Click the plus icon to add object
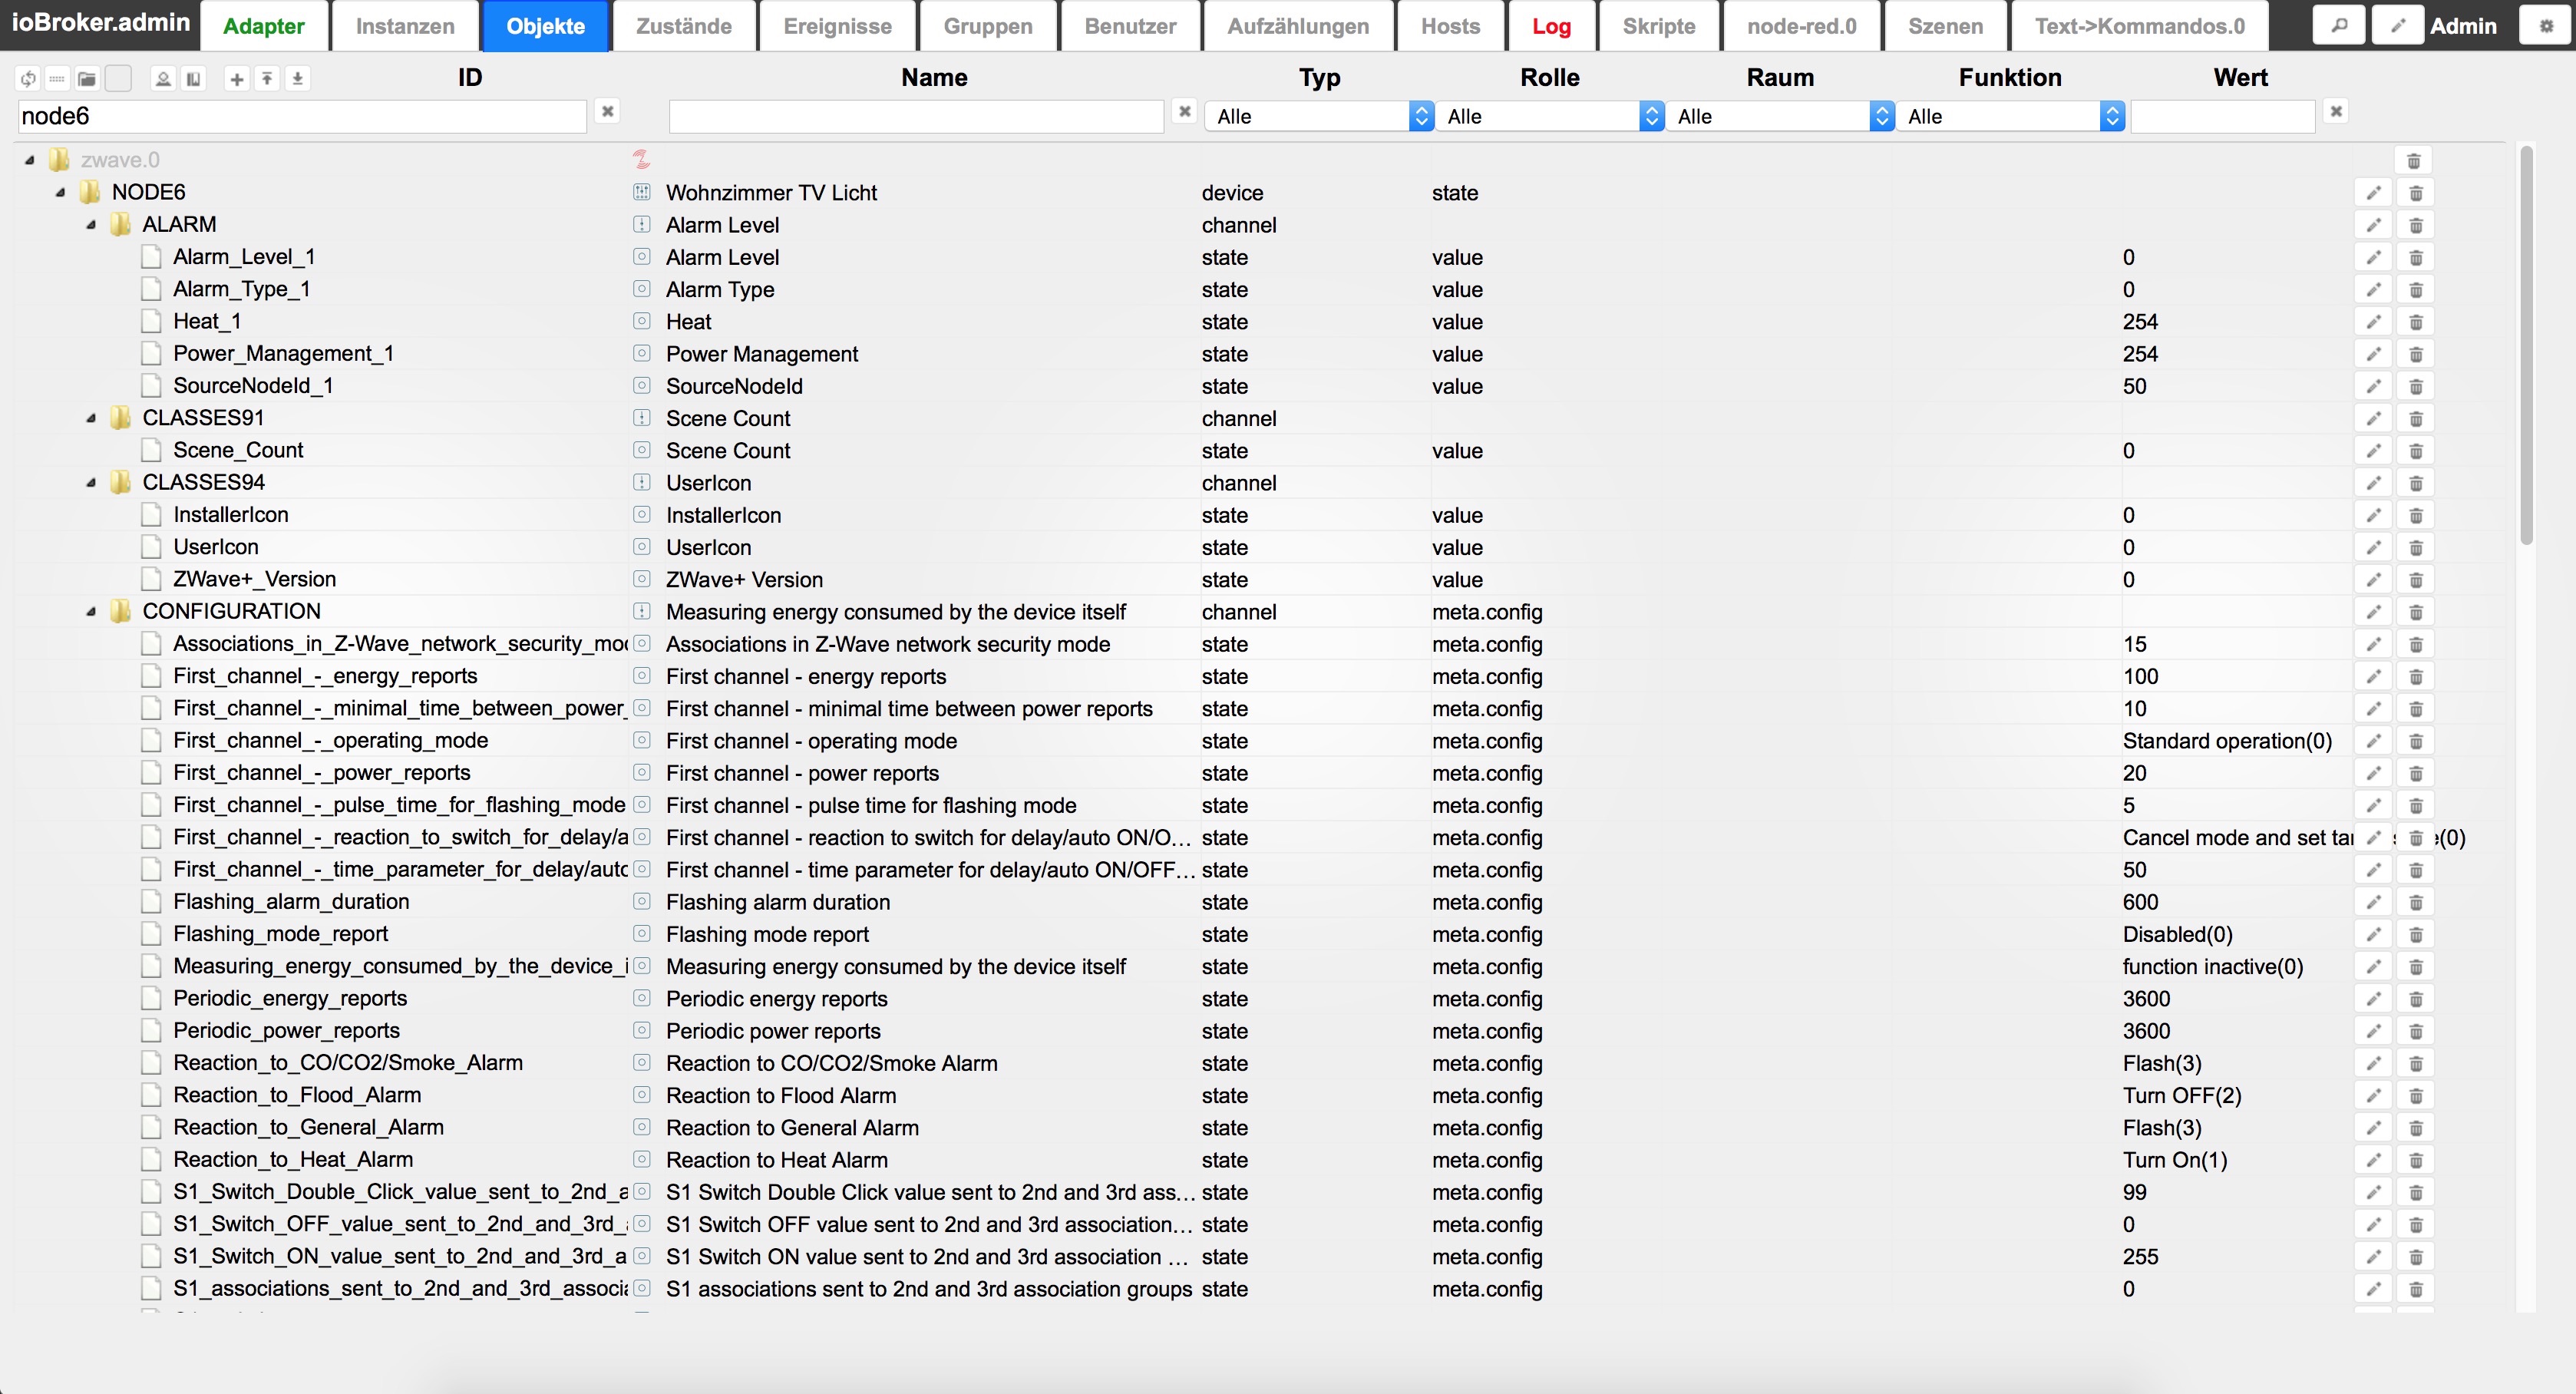The image size is (2576, 1394). coord(237,79)
